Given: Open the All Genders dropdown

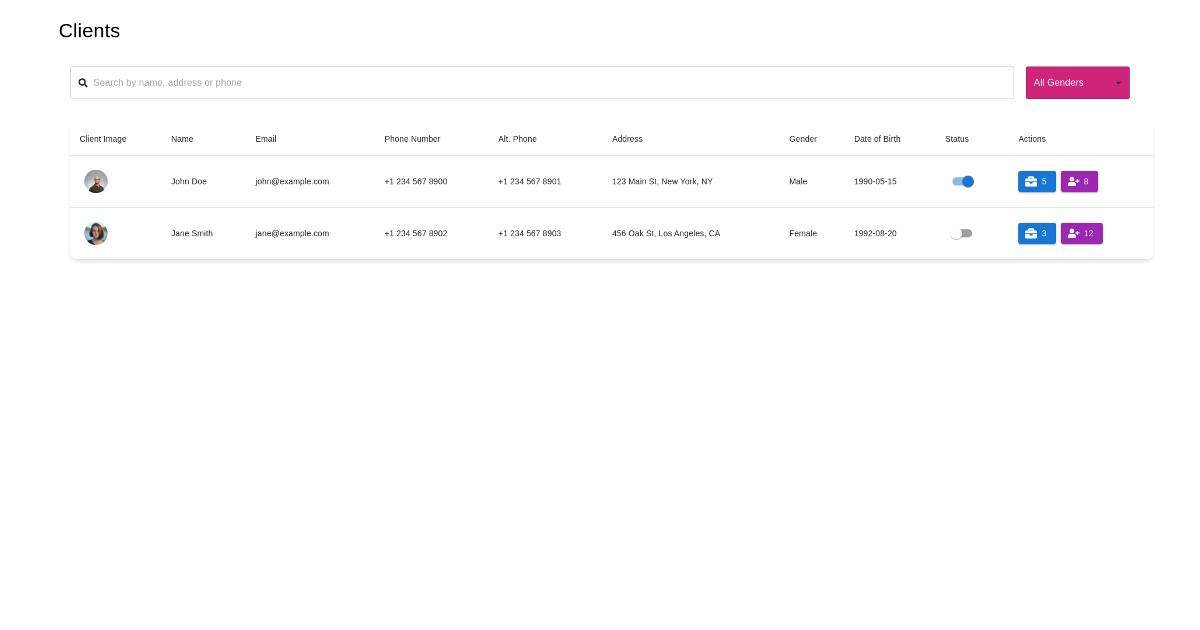Looking at the screenshot, I should pos(1077,83).
